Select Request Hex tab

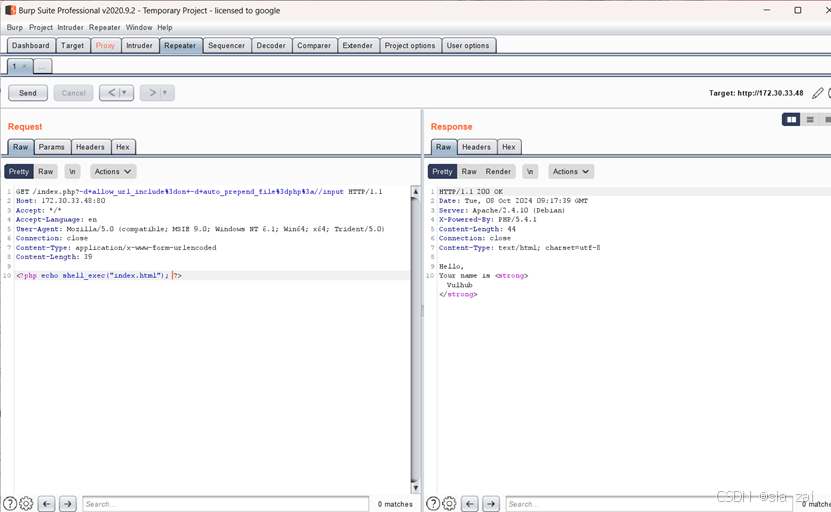[x=123, y=147]
